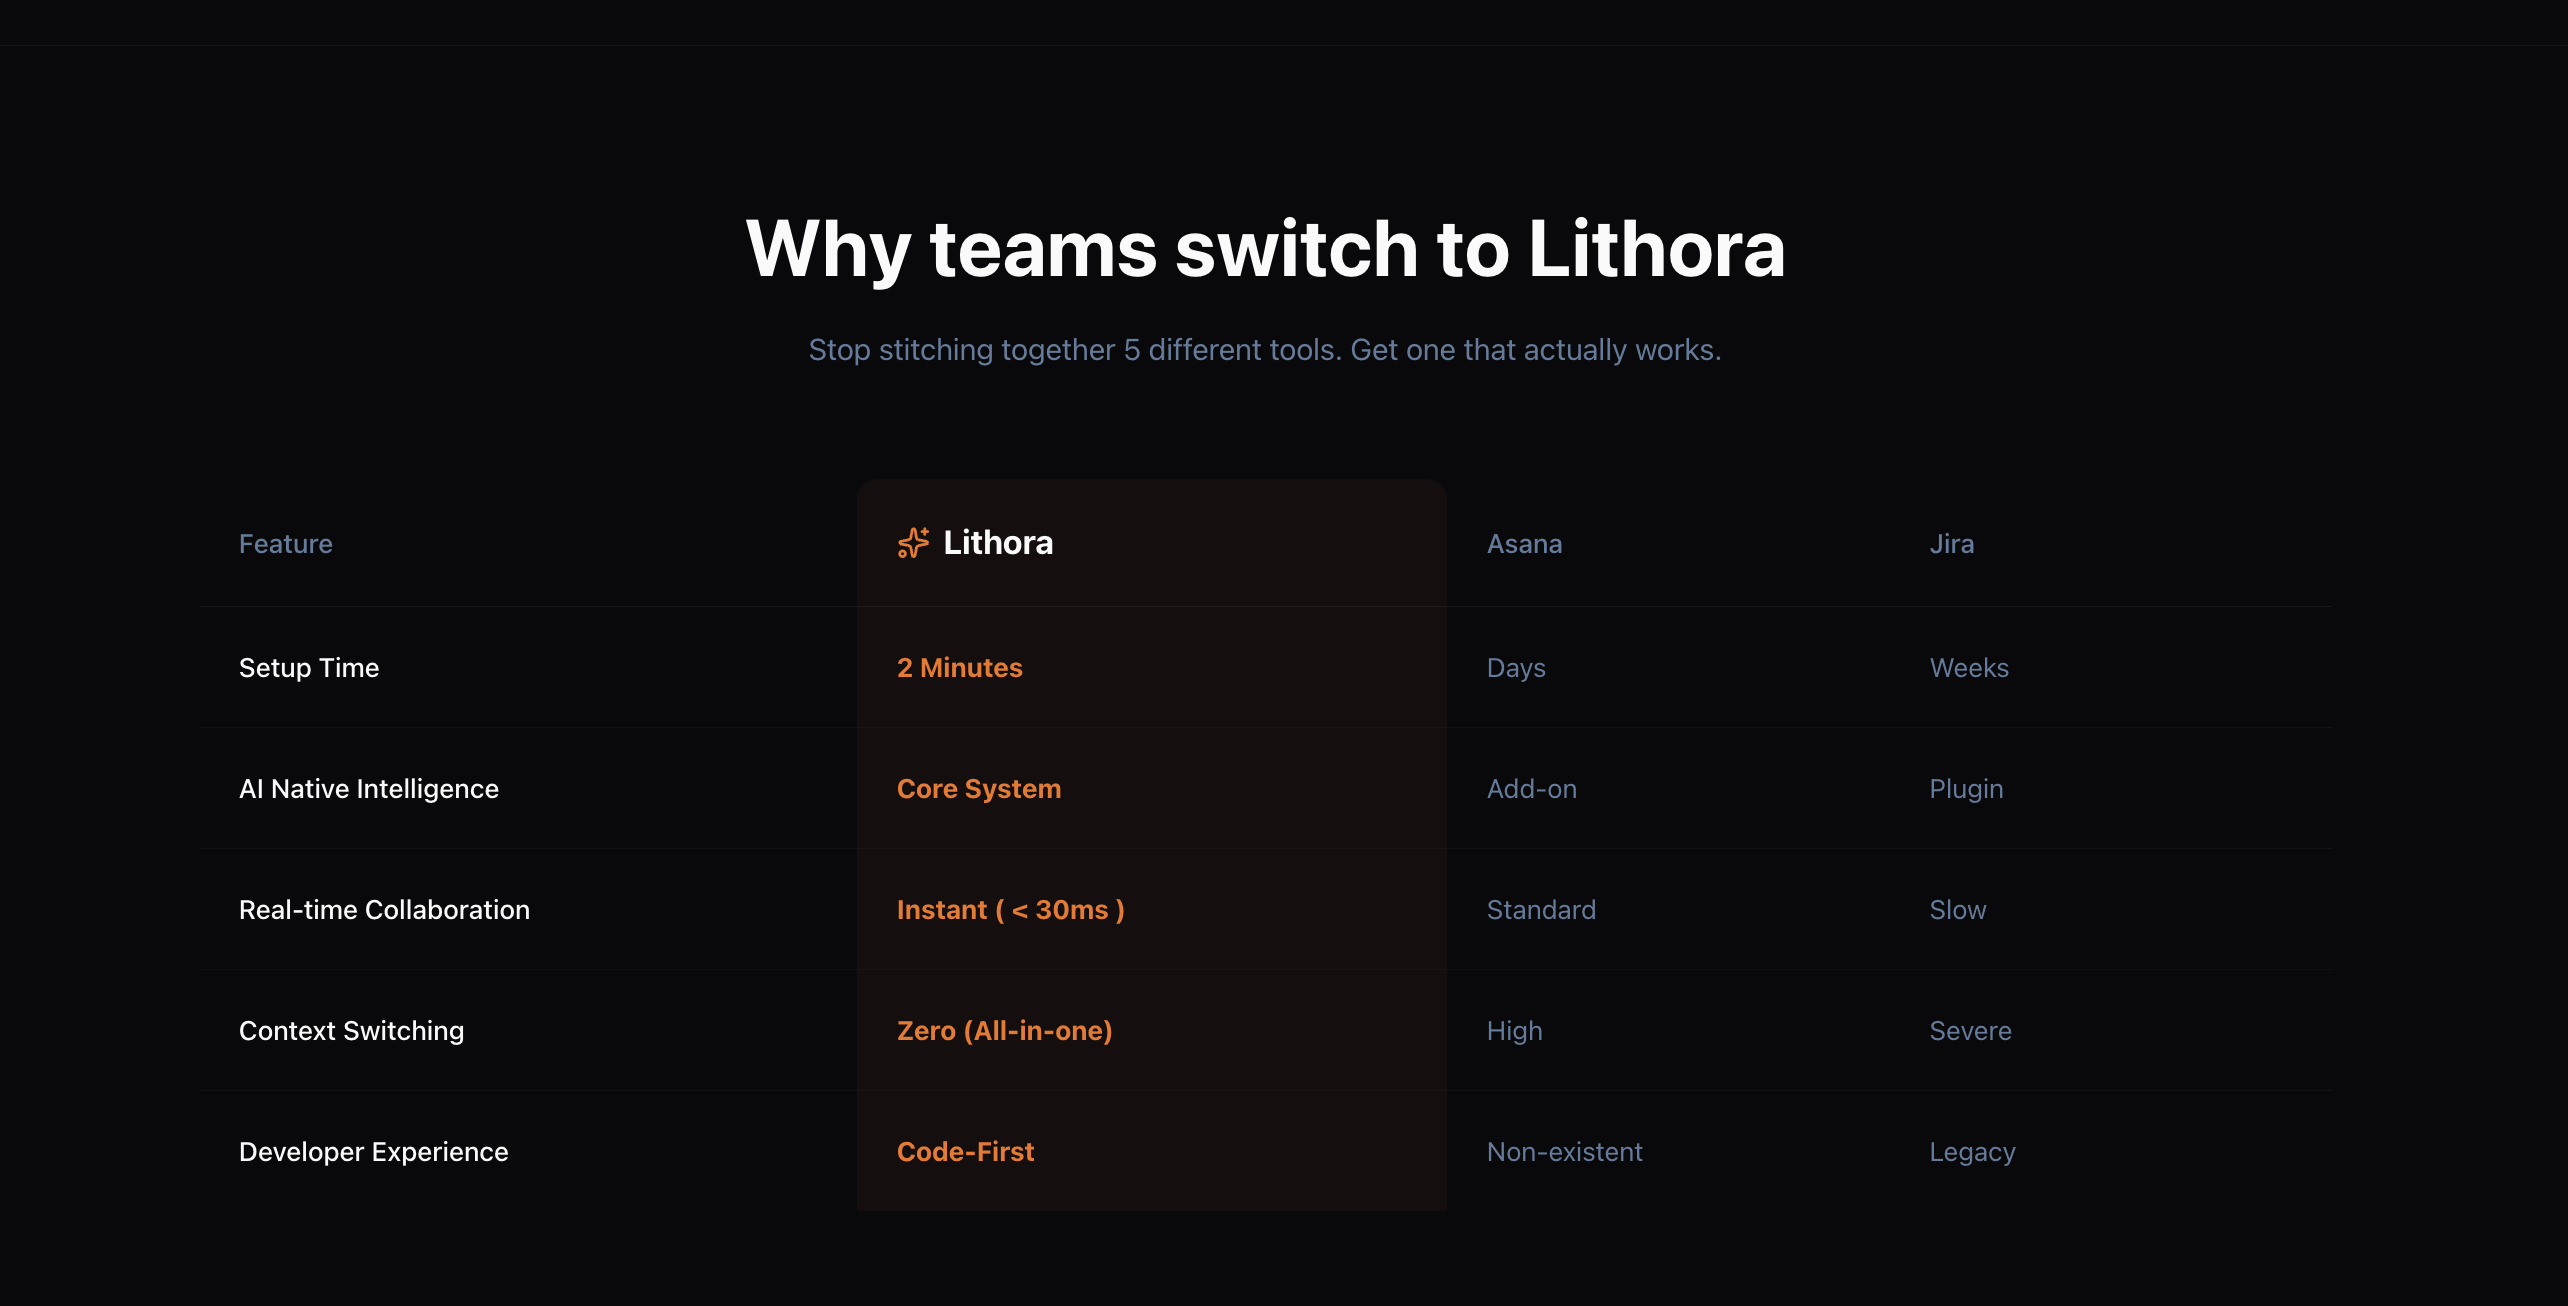The width and height of the screenshot is (2568, 1306).
Task: Click the subtitle about stitching together tools
Action: click(x=1265, y=349)
